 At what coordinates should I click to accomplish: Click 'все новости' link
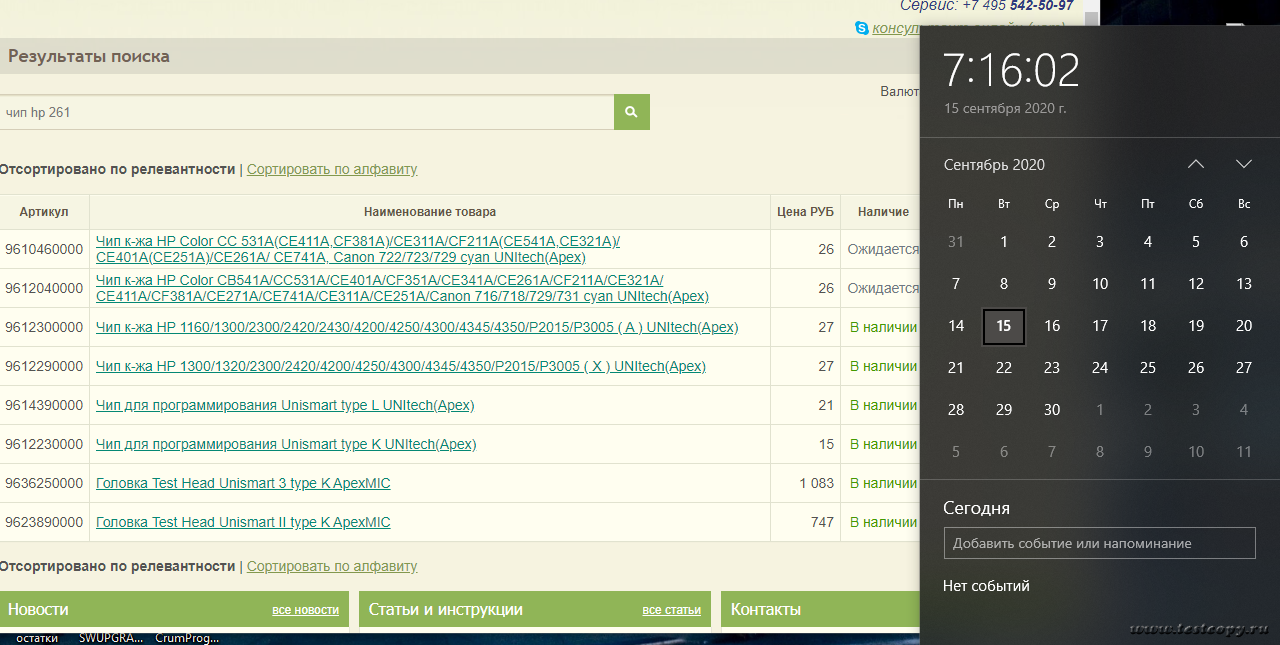(305, 610)
